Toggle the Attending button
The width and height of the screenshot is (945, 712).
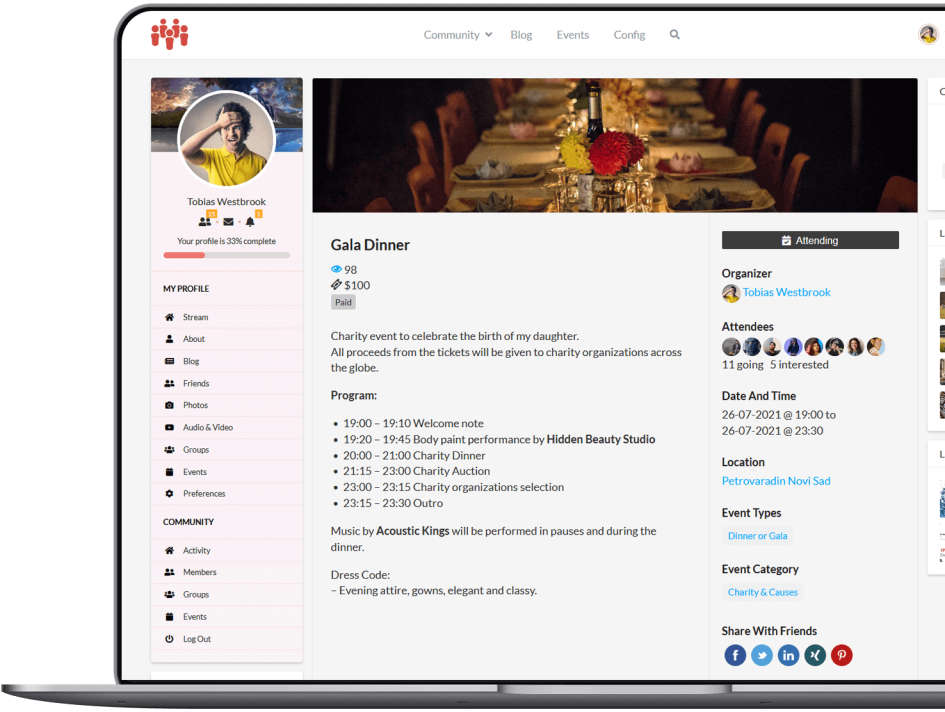tap(810, 240)
